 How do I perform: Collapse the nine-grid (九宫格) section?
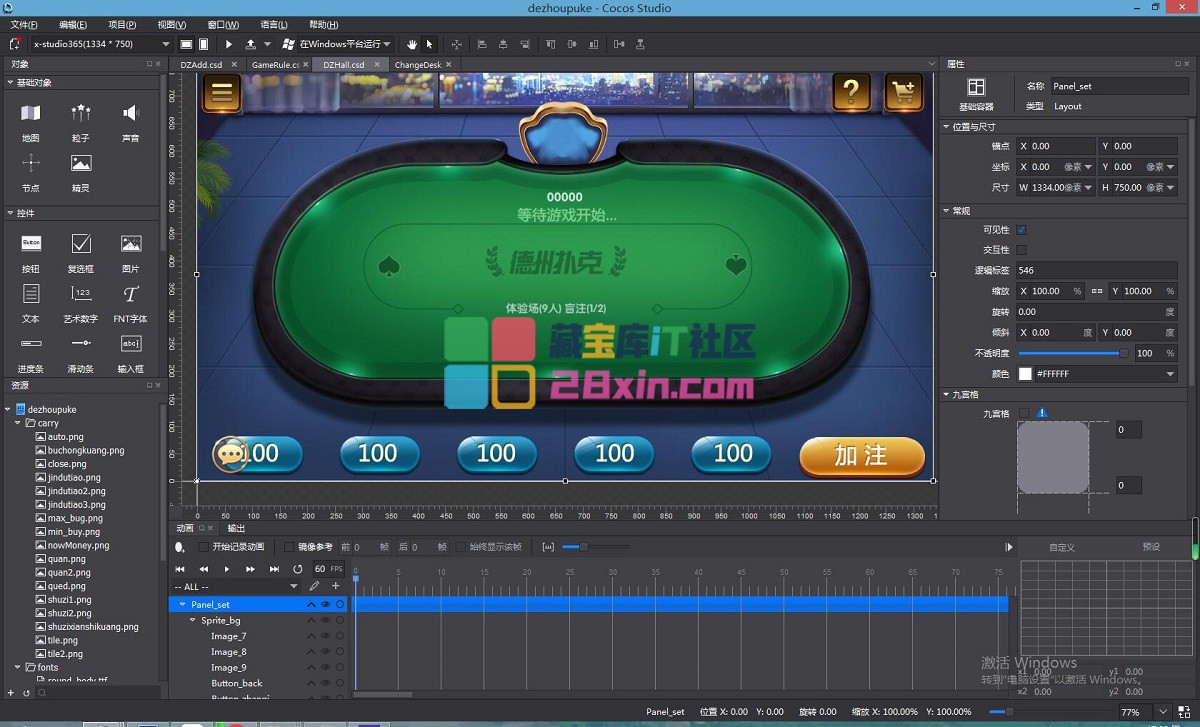947,395
